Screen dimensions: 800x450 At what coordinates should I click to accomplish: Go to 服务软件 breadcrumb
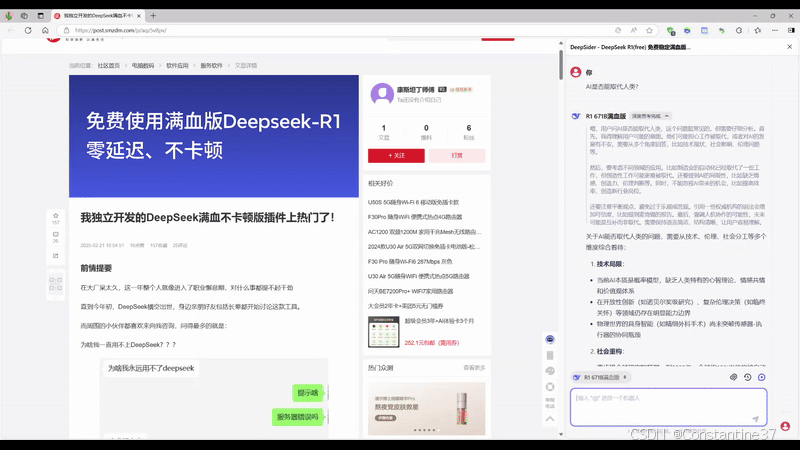pyautogui.click(x=211, y=65)
